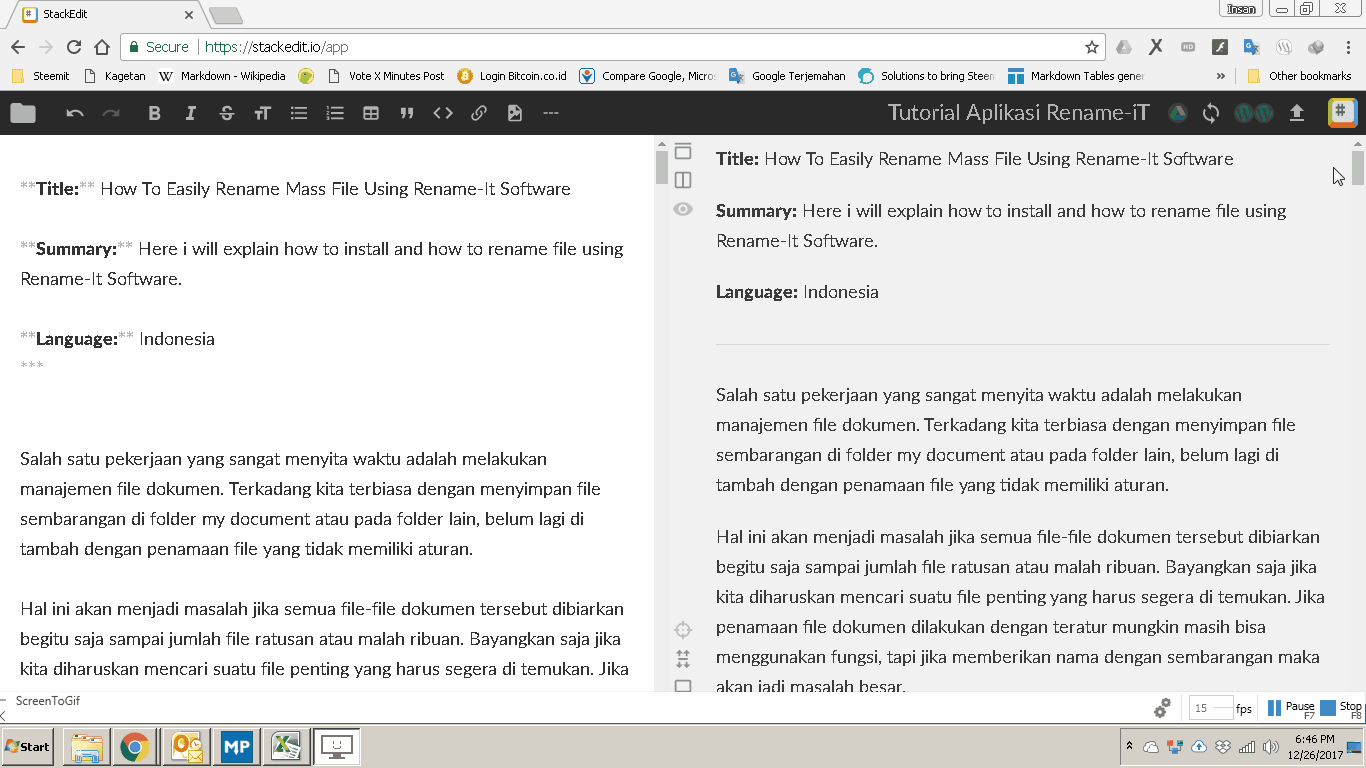Insert a hyperlink

point(479,113)
